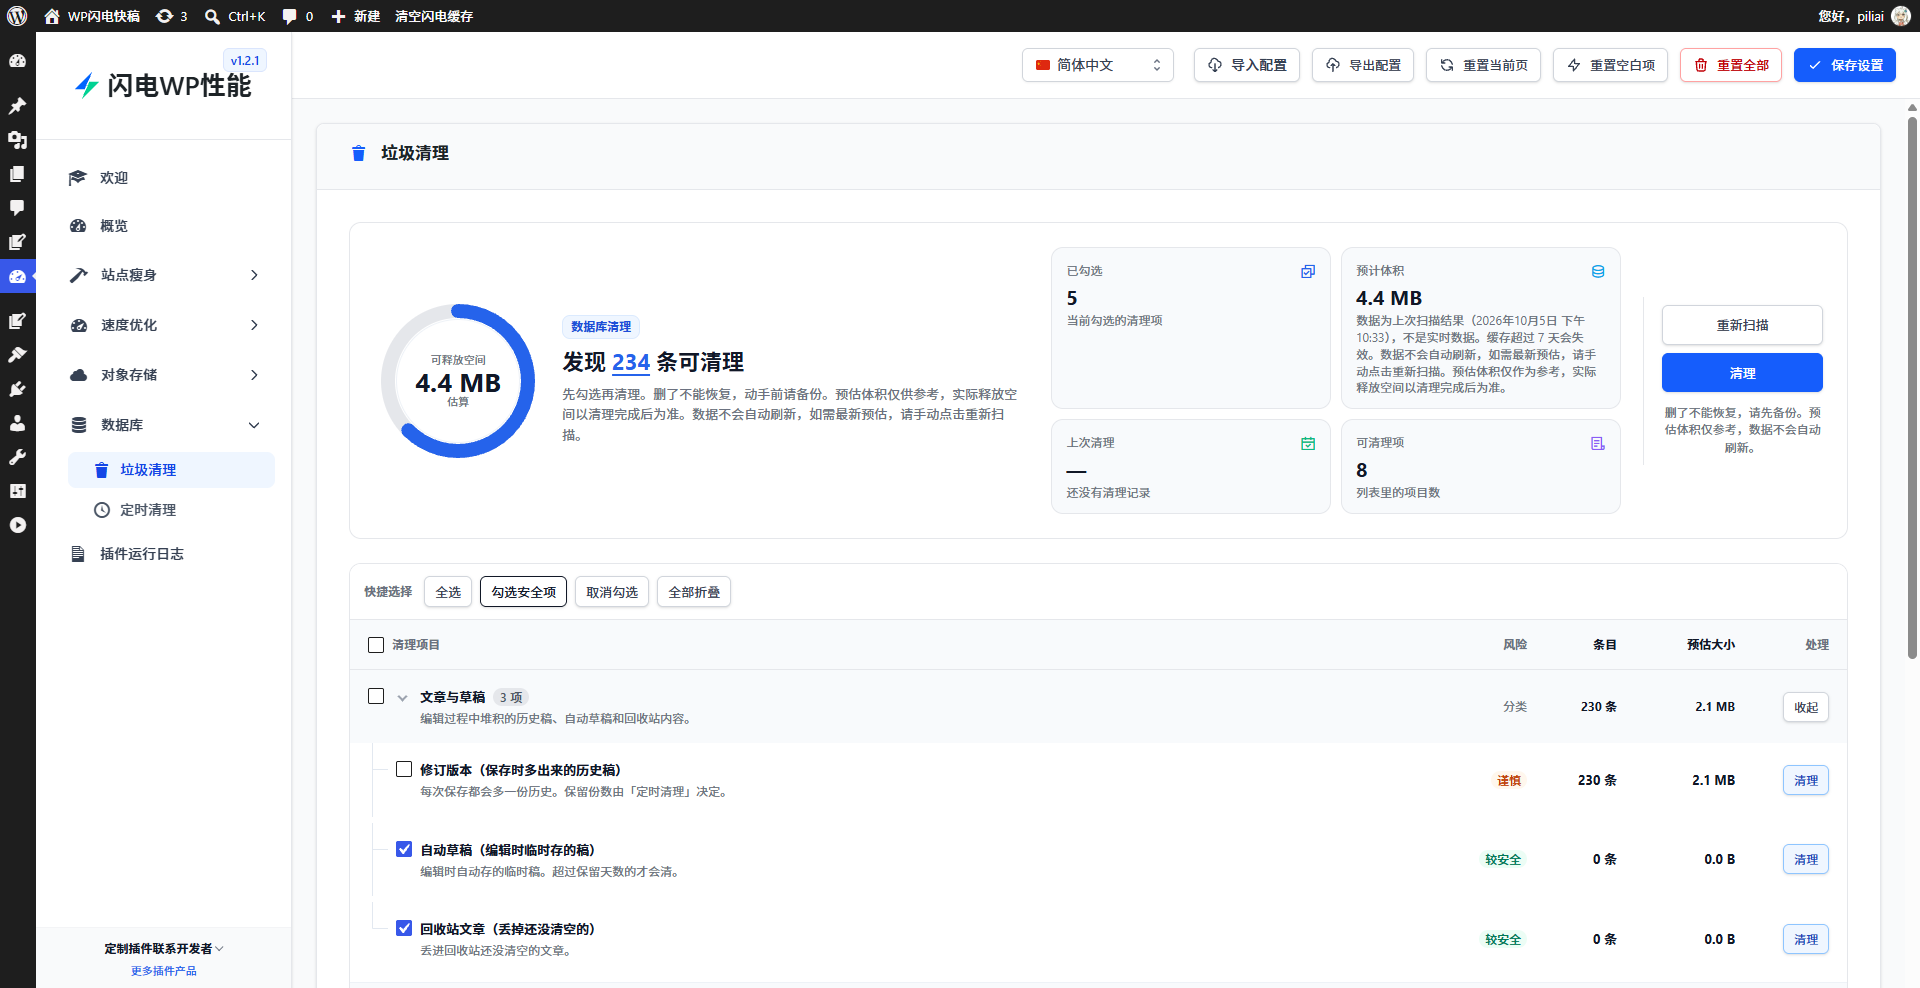
Task: Open the posts pin icon in left rail
Action: tap(17, 105)
